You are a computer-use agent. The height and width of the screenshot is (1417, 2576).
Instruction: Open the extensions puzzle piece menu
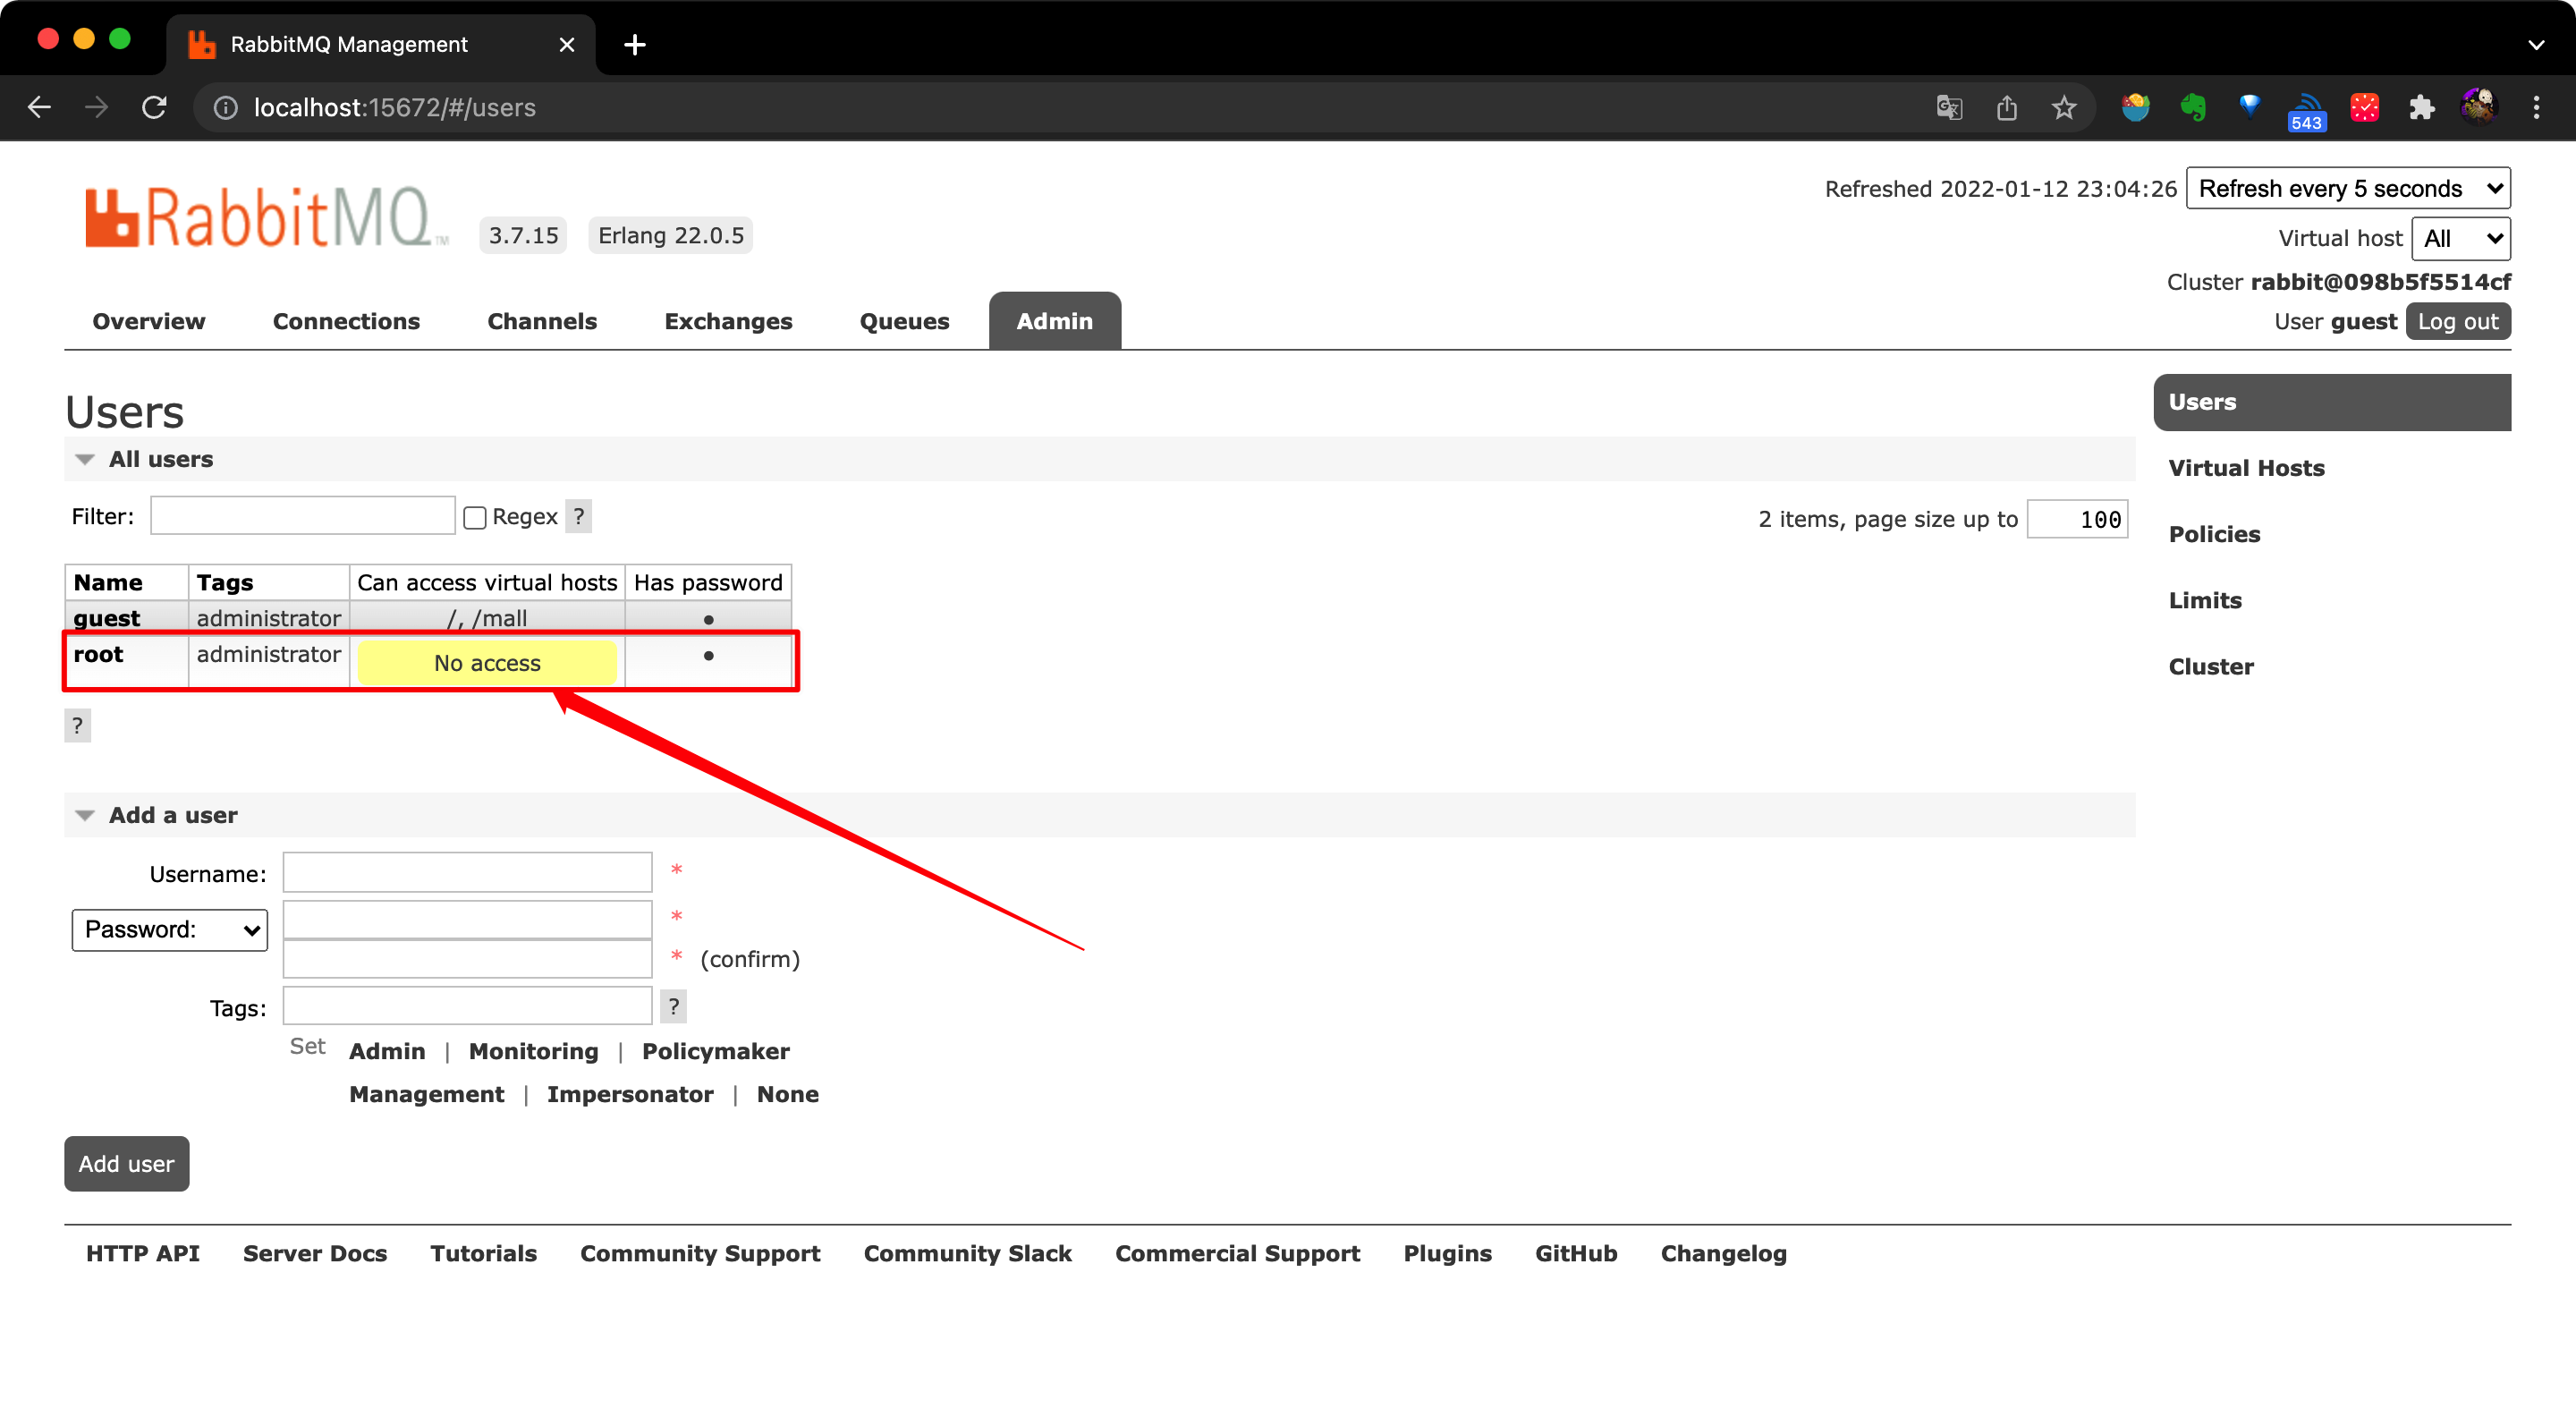pyautogui.click(x=2421, y=107)
